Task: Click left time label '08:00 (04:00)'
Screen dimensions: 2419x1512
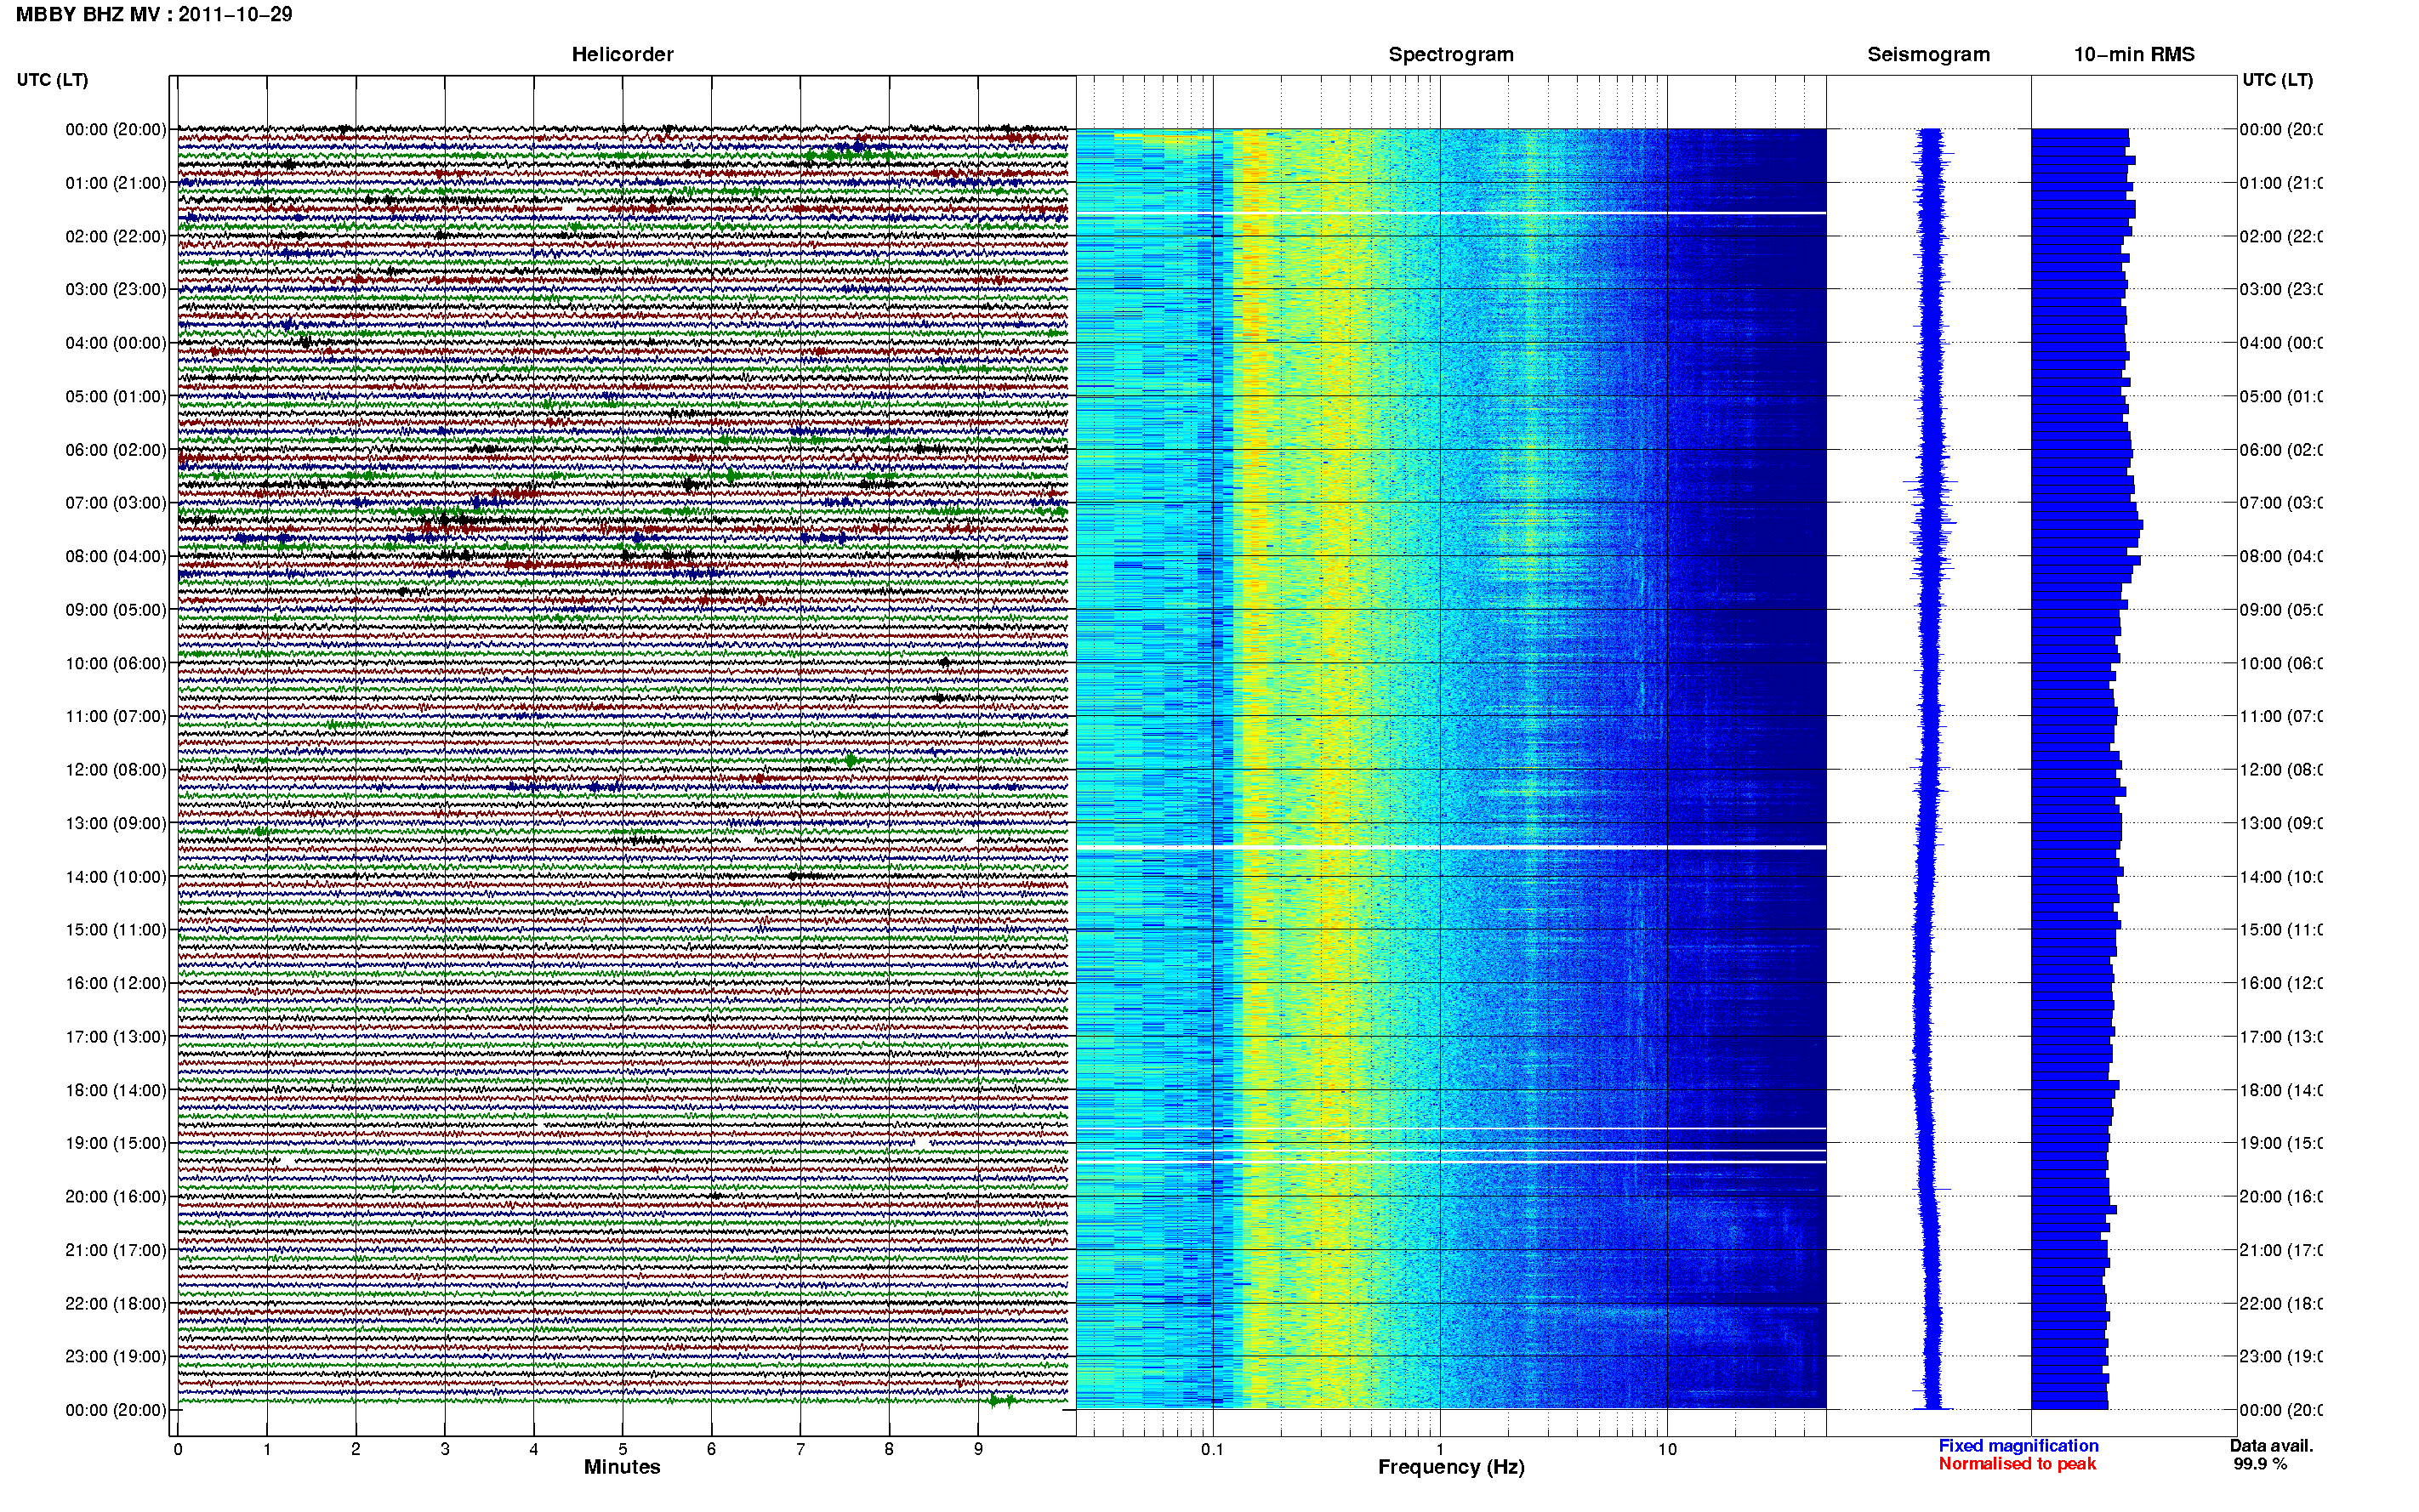Action: 116,556
